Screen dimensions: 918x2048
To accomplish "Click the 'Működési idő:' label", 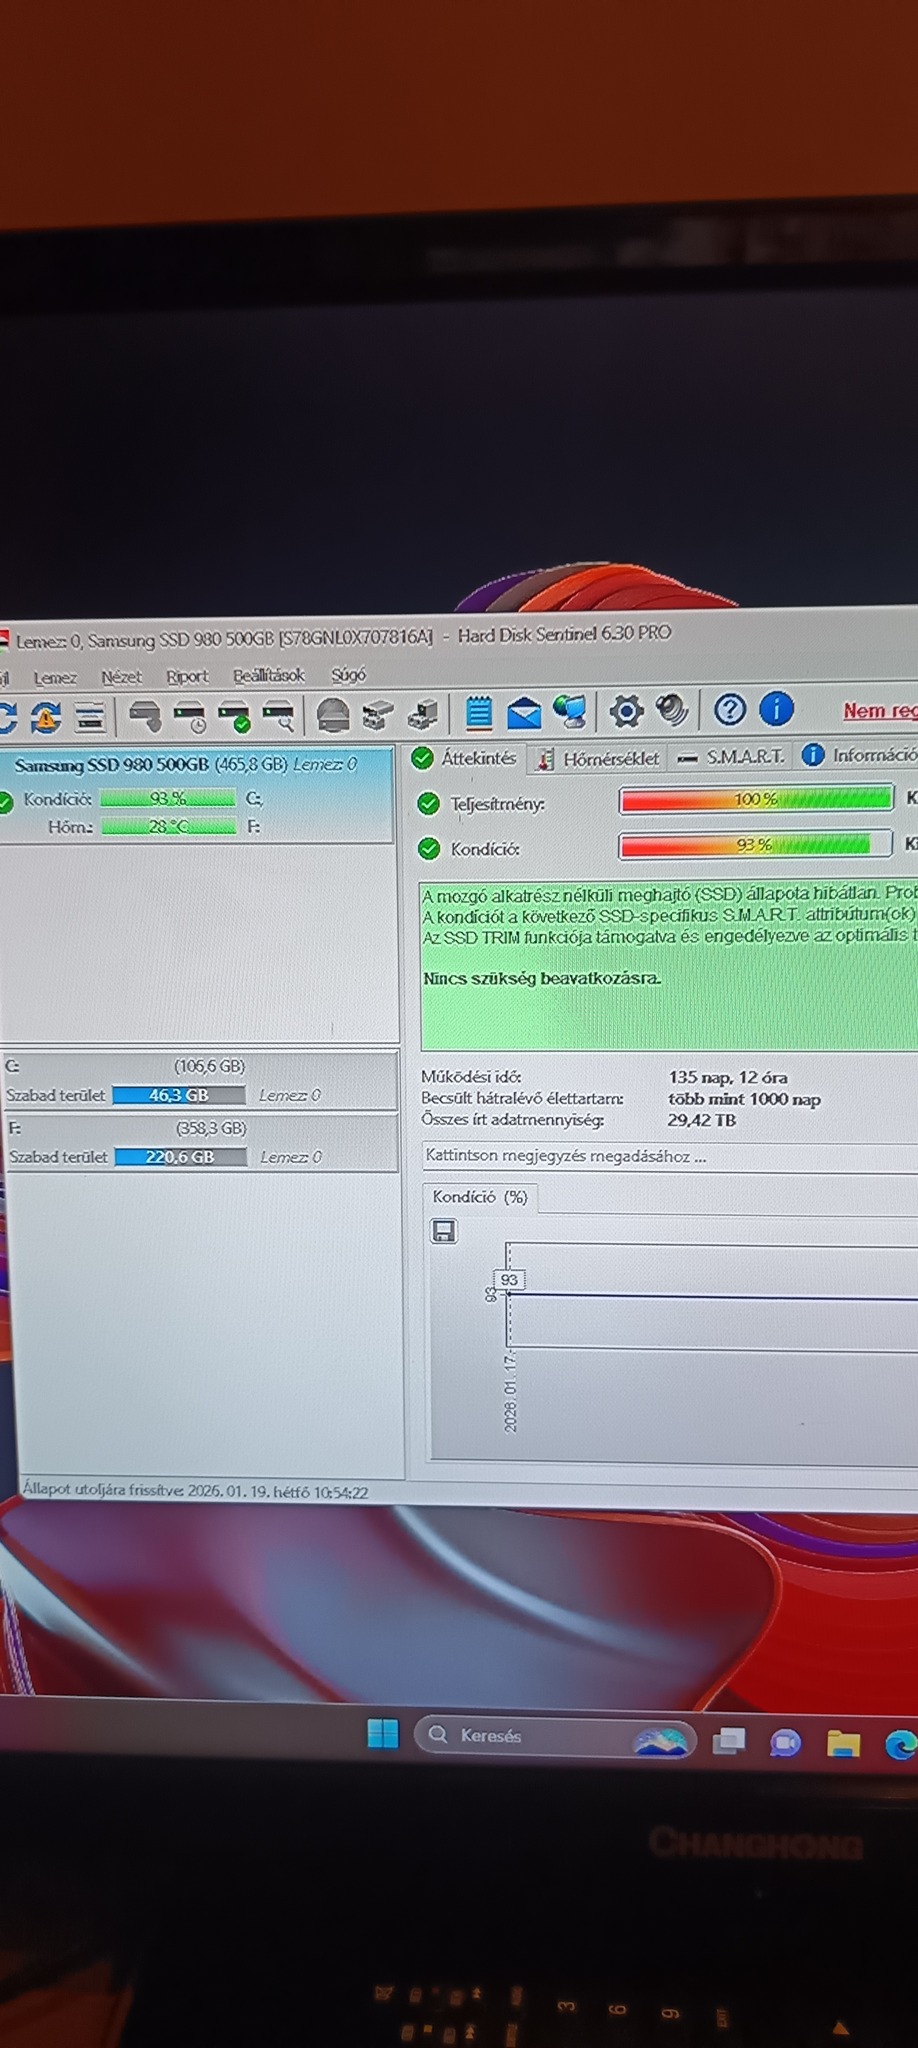I will (471, 1077).
